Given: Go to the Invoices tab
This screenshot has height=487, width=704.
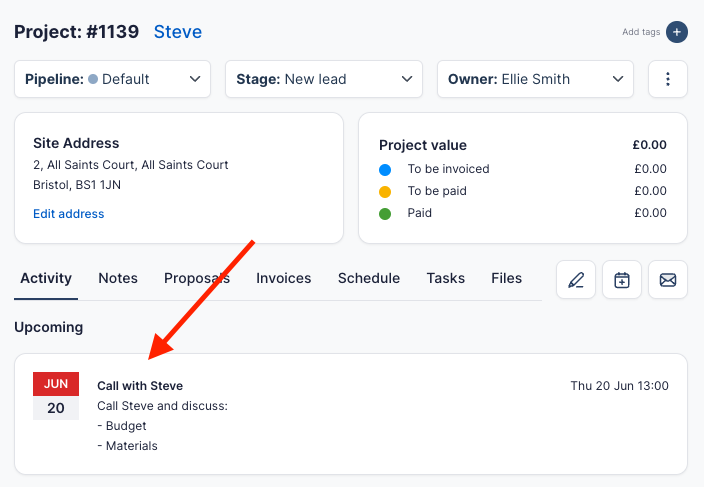Looking at the screenshot, I should 283,279.
